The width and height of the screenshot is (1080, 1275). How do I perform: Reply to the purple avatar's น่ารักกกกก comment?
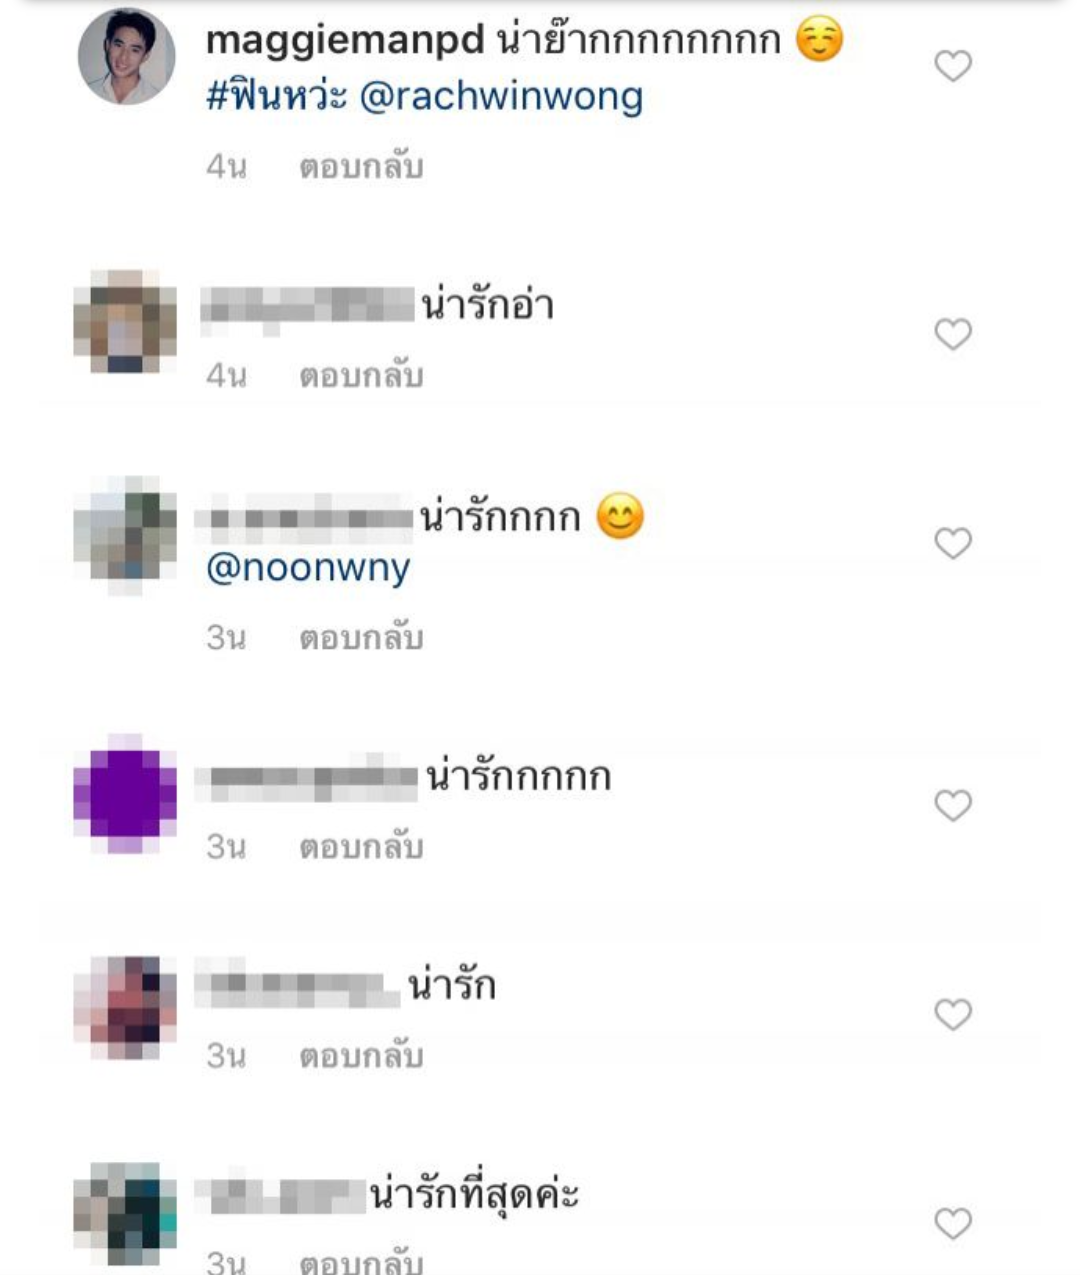point(361,847)
